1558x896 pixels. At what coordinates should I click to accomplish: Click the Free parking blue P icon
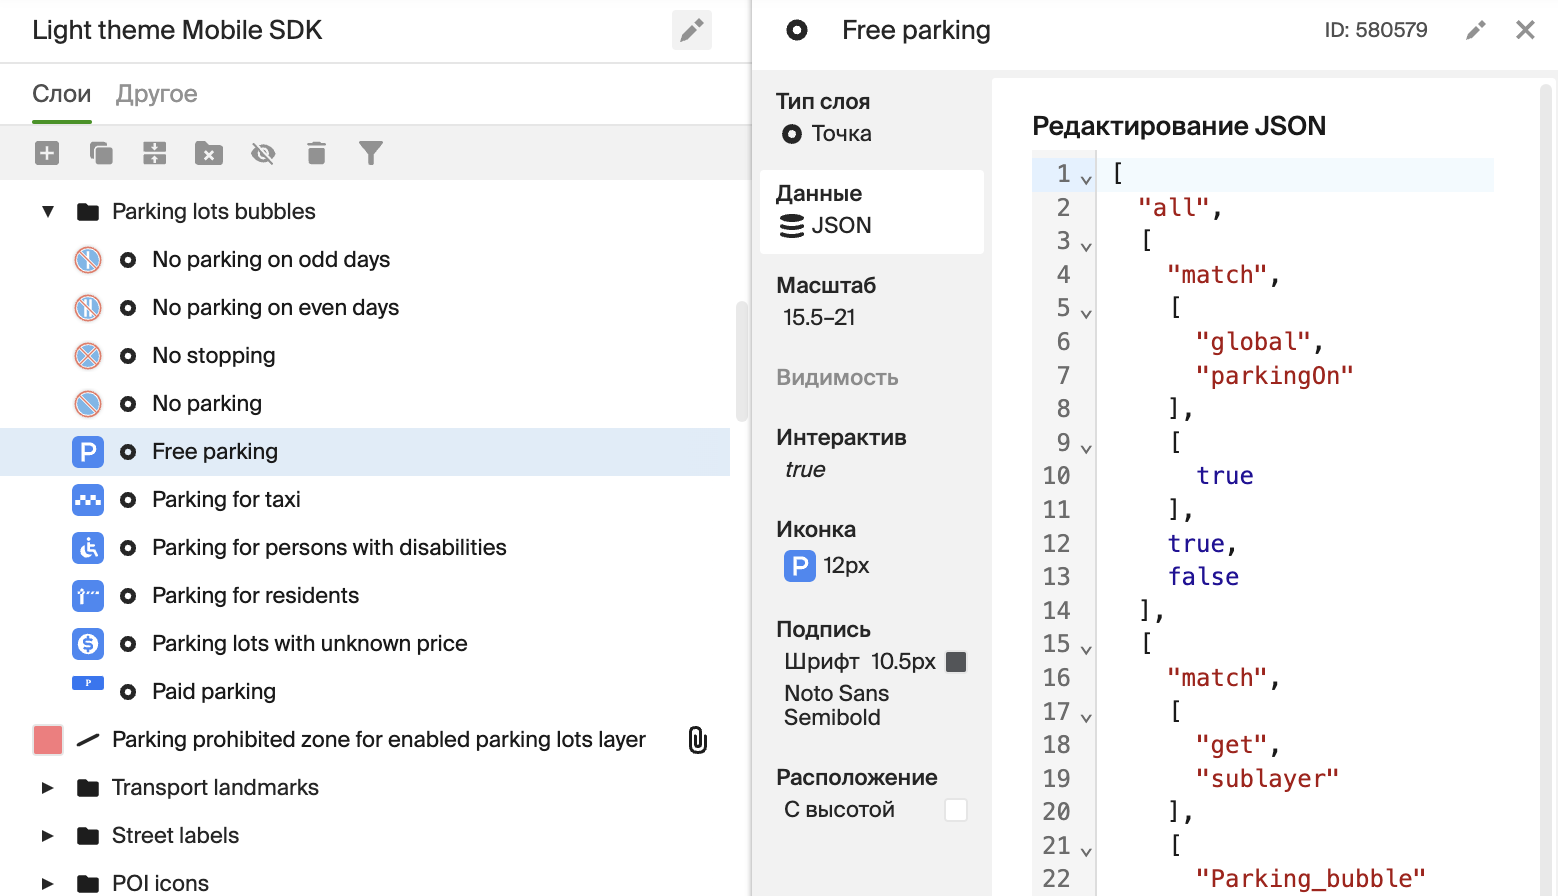click(88, 452)
